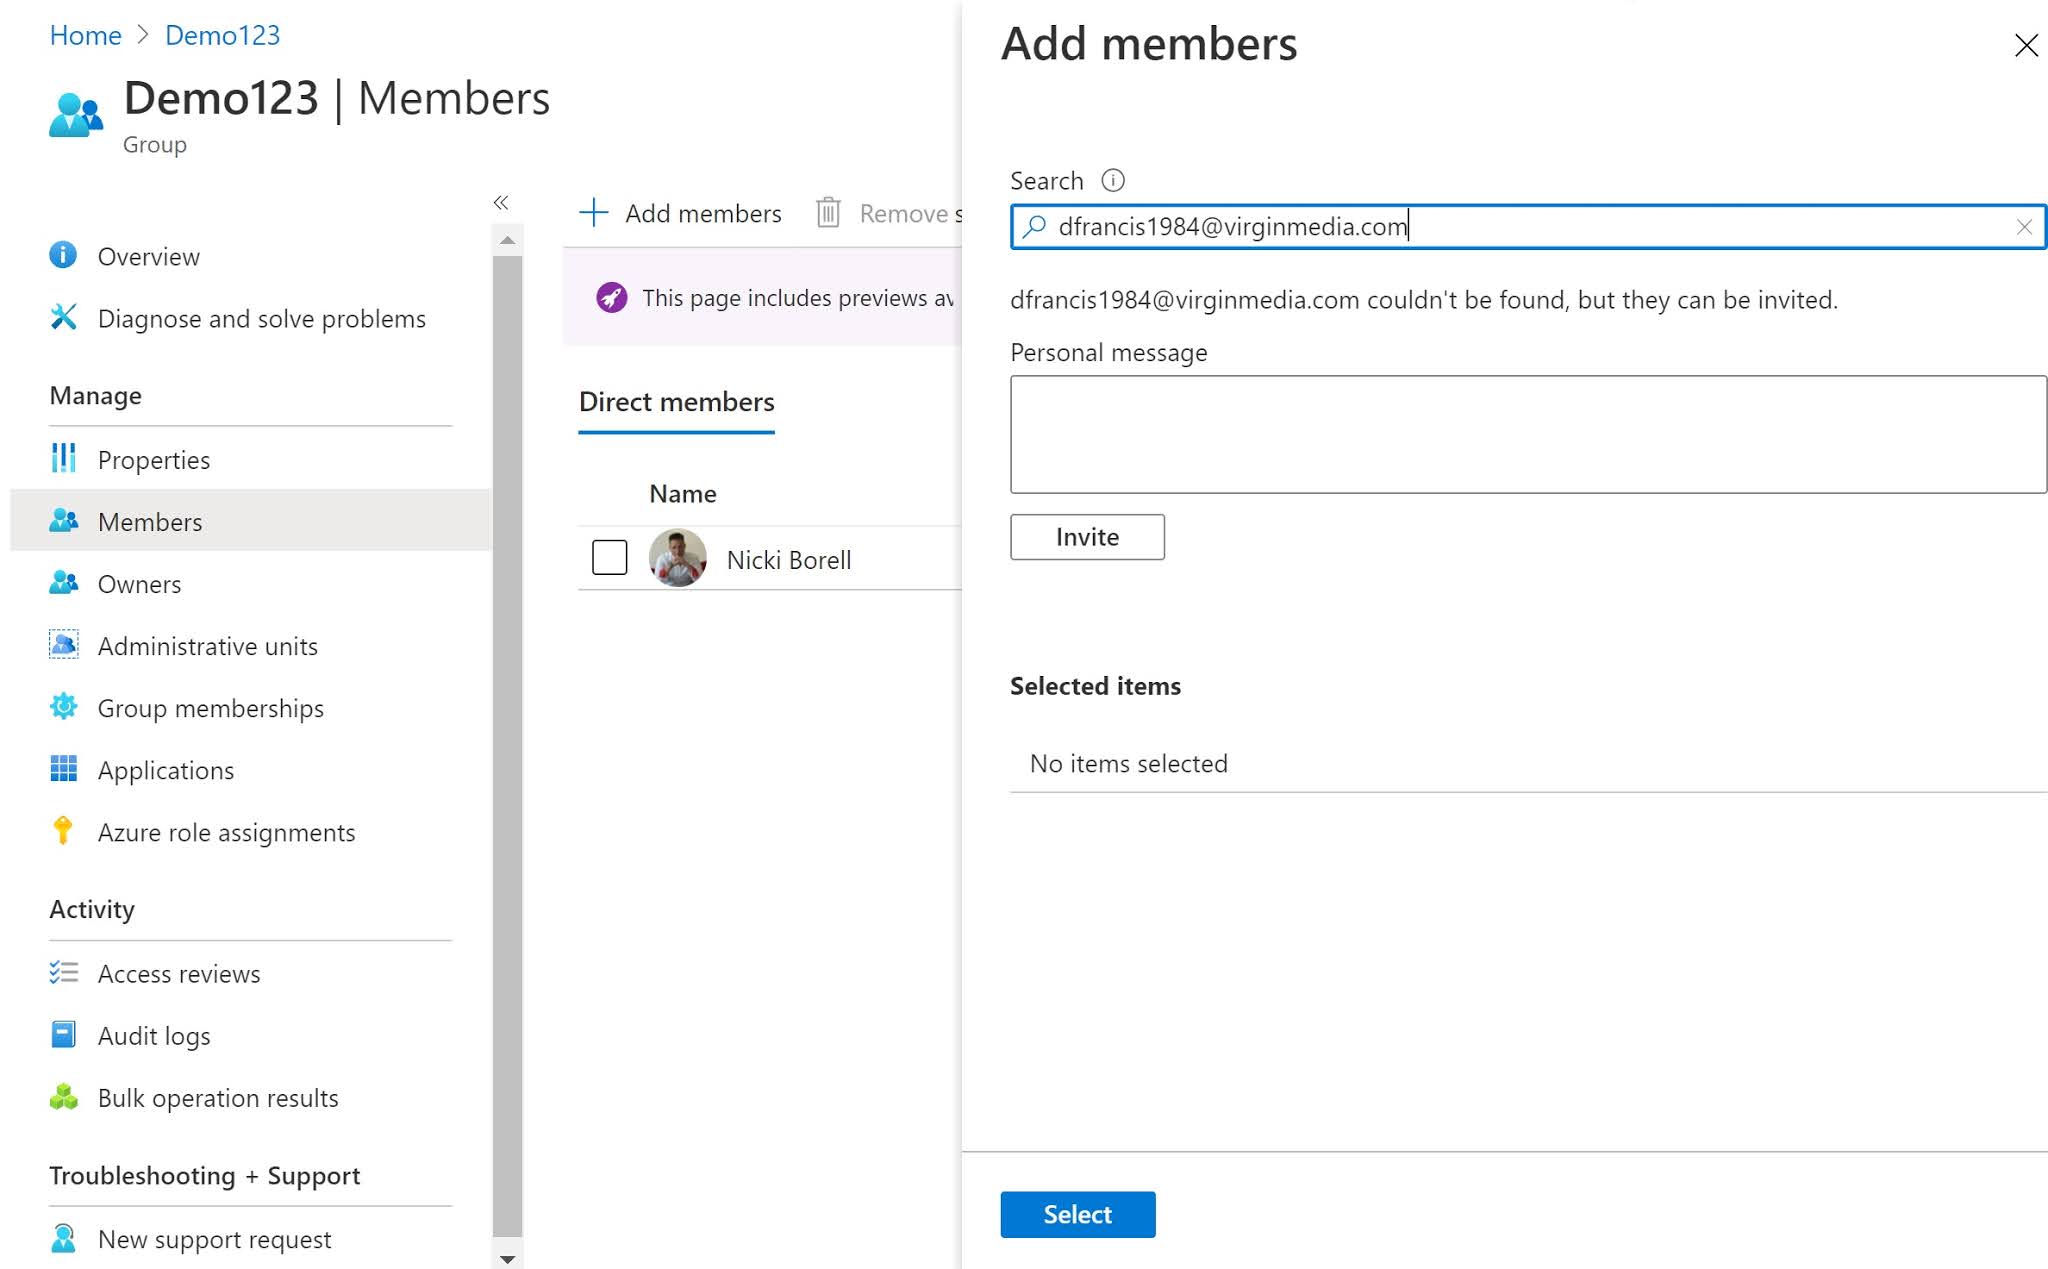The width and height of the screenshot is (2048, 1269).
Task: Switch to the Direct members tab
Action: [676, 402]
